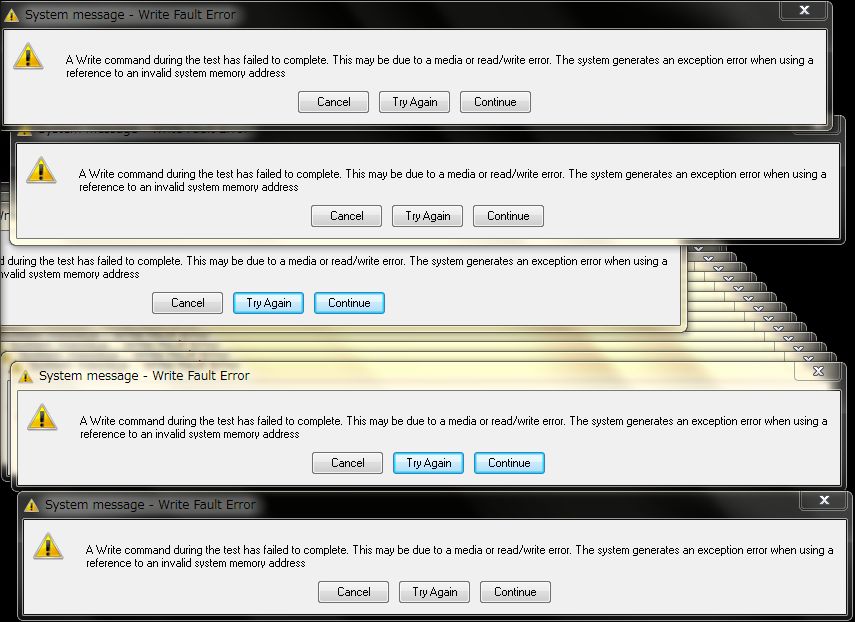Choose Try Again in the topmost dialog
Screen dimensions: 855x622
pos(414,102)
